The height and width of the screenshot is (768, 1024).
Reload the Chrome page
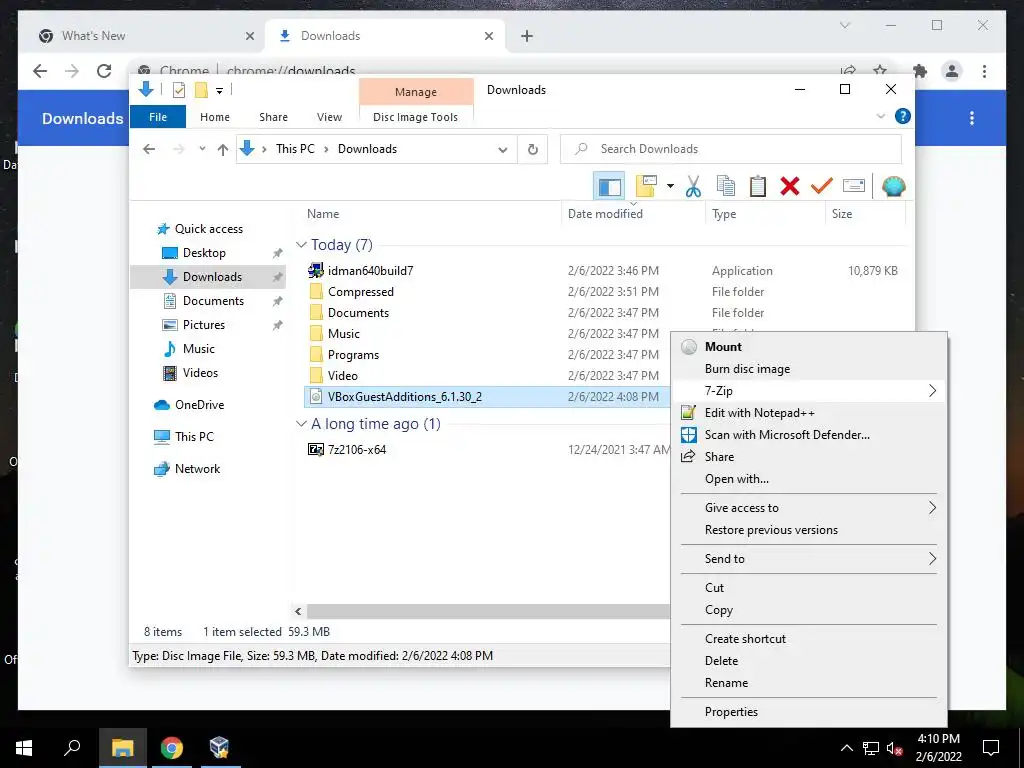point(104,71)
